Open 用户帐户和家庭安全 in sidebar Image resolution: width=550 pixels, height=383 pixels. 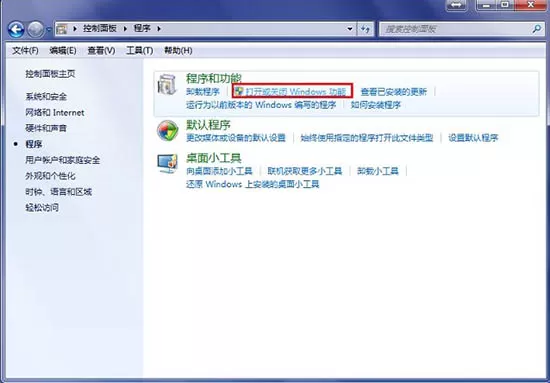click(x=62, y=160)
